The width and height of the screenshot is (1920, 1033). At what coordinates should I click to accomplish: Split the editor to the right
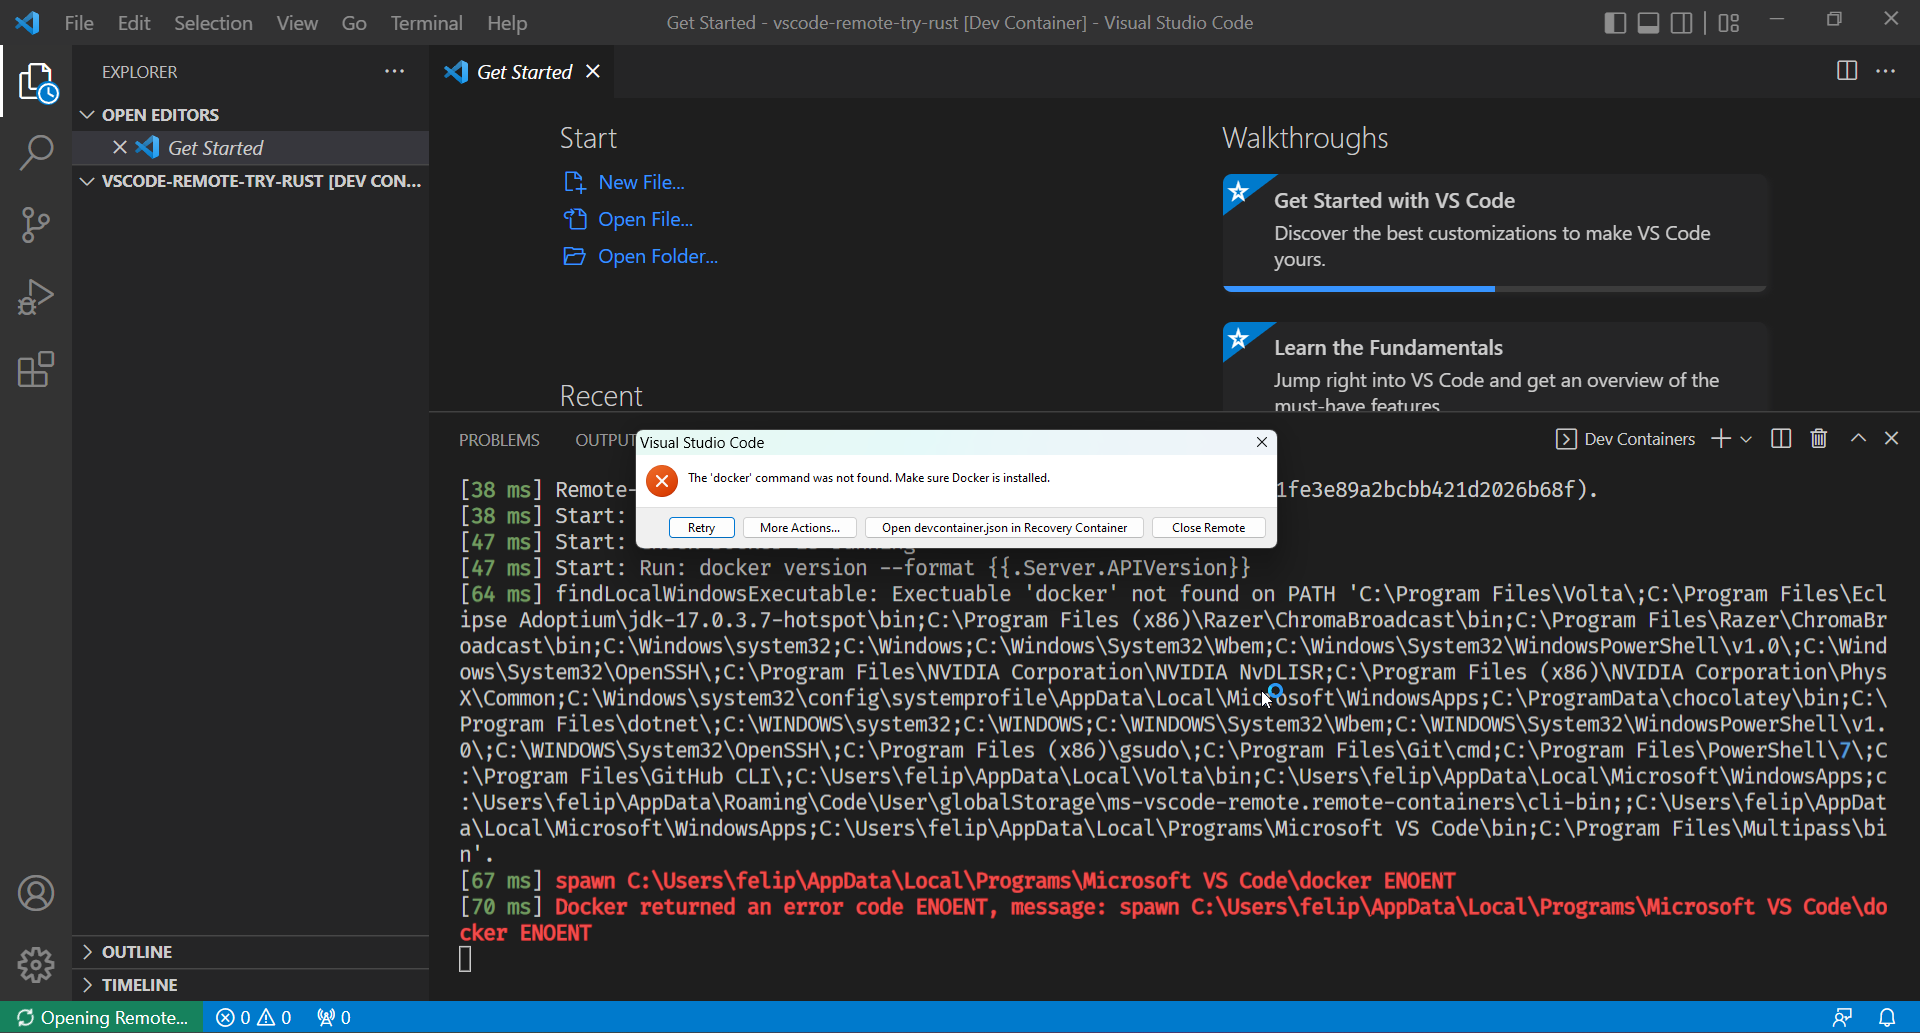1847,71
